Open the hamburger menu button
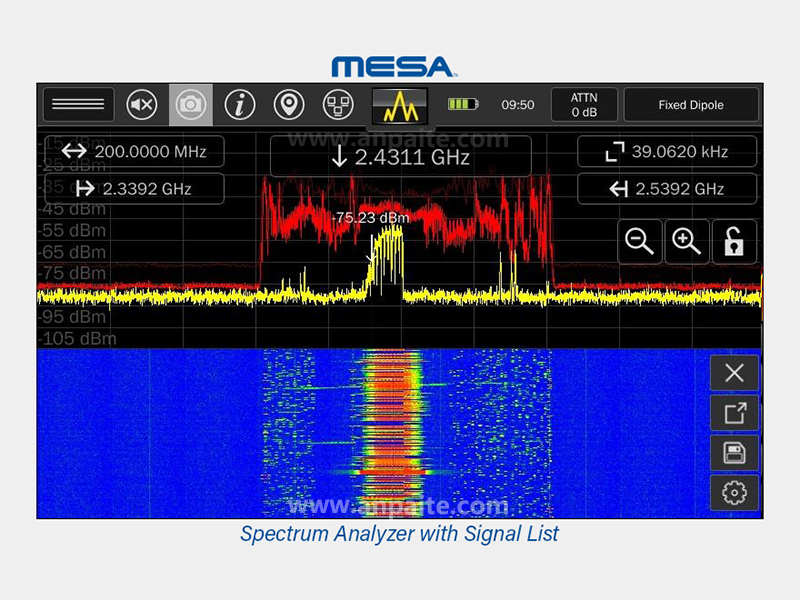The image size is (800, 600). click(77, 104)
